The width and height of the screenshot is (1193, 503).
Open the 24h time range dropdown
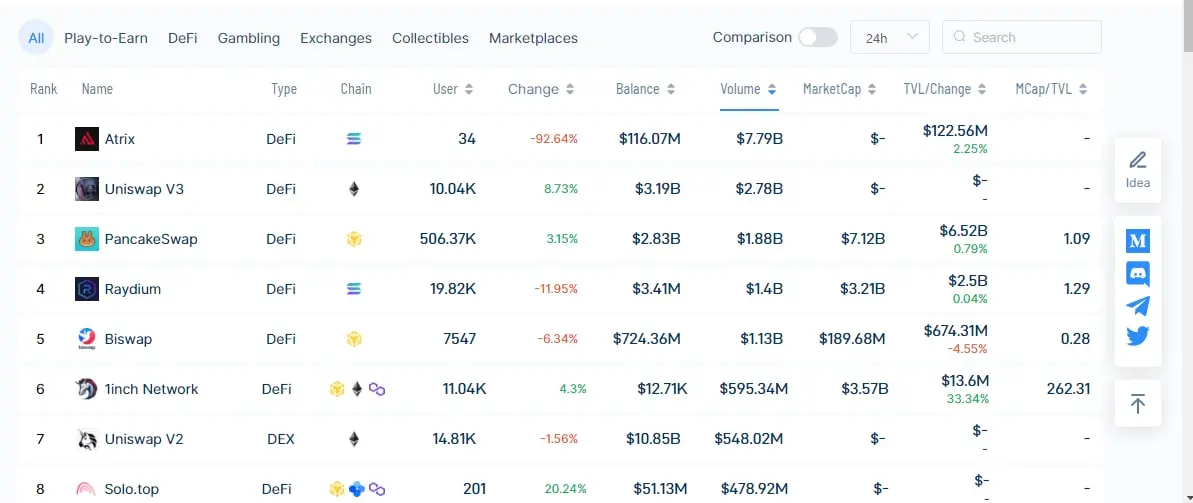(889, 37)
